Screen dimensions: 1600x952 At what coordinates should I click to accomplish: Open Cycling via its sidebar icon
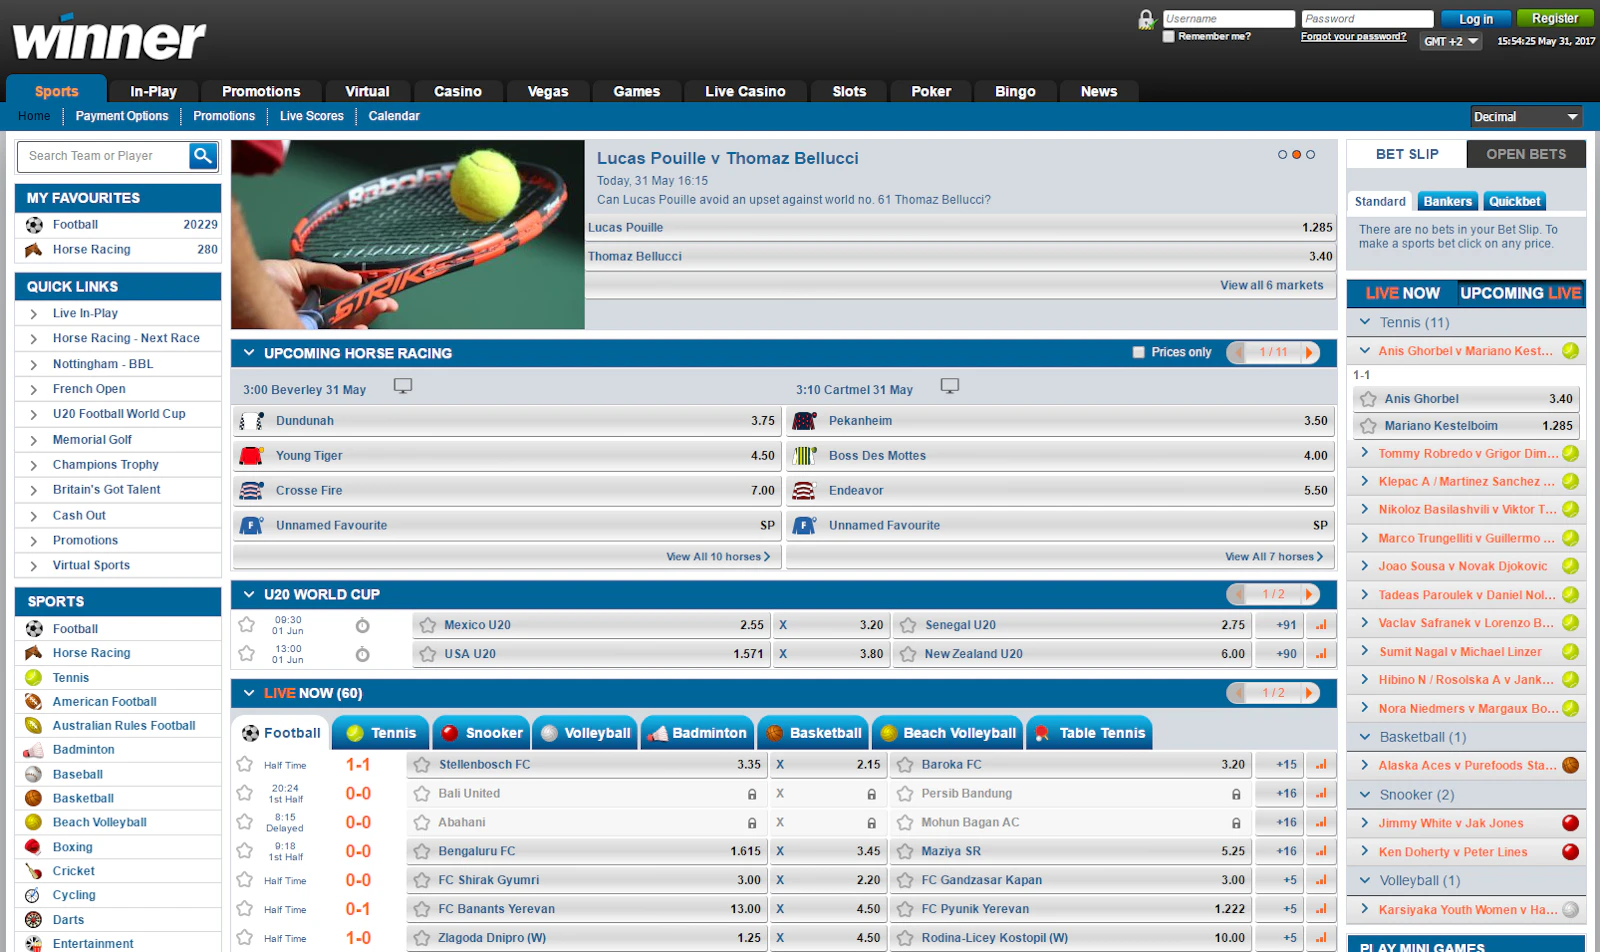(34, 895)
